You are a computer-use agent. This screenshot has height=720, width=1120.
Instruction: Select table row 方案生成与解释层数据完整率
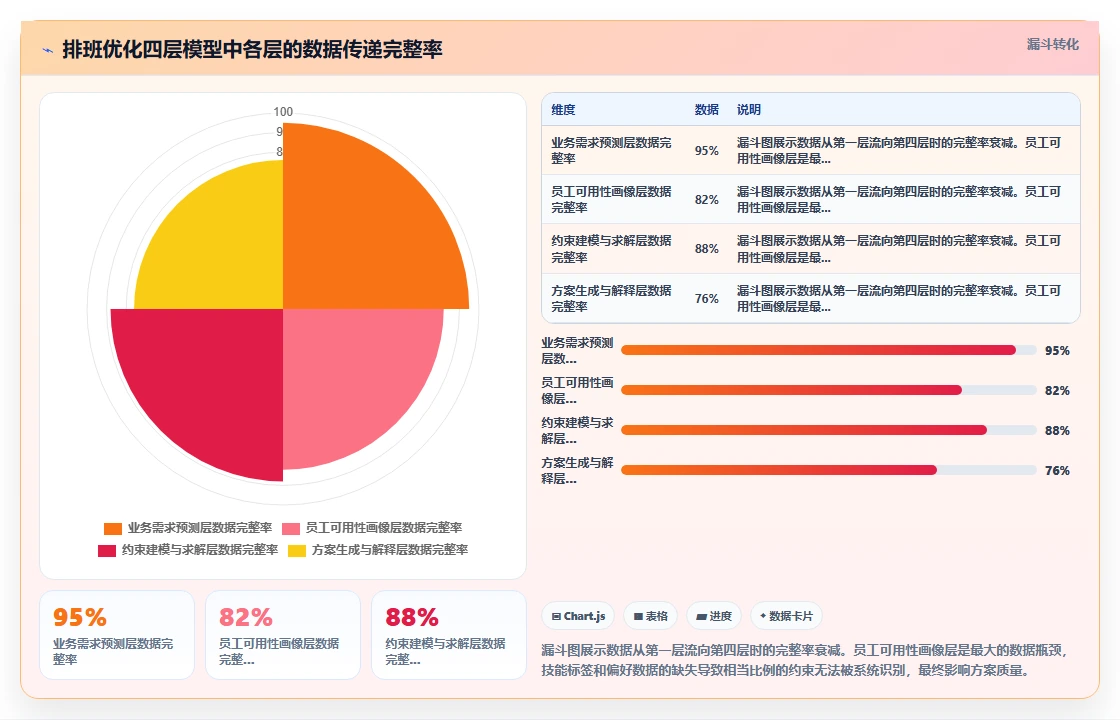(811, 299)
